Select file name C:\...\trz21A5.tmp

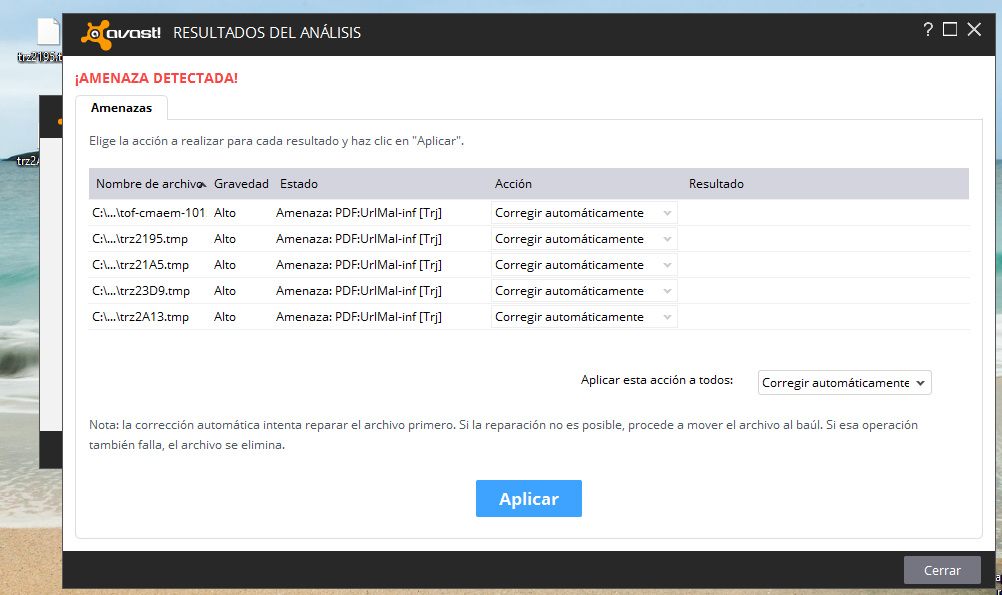(141, 265)
